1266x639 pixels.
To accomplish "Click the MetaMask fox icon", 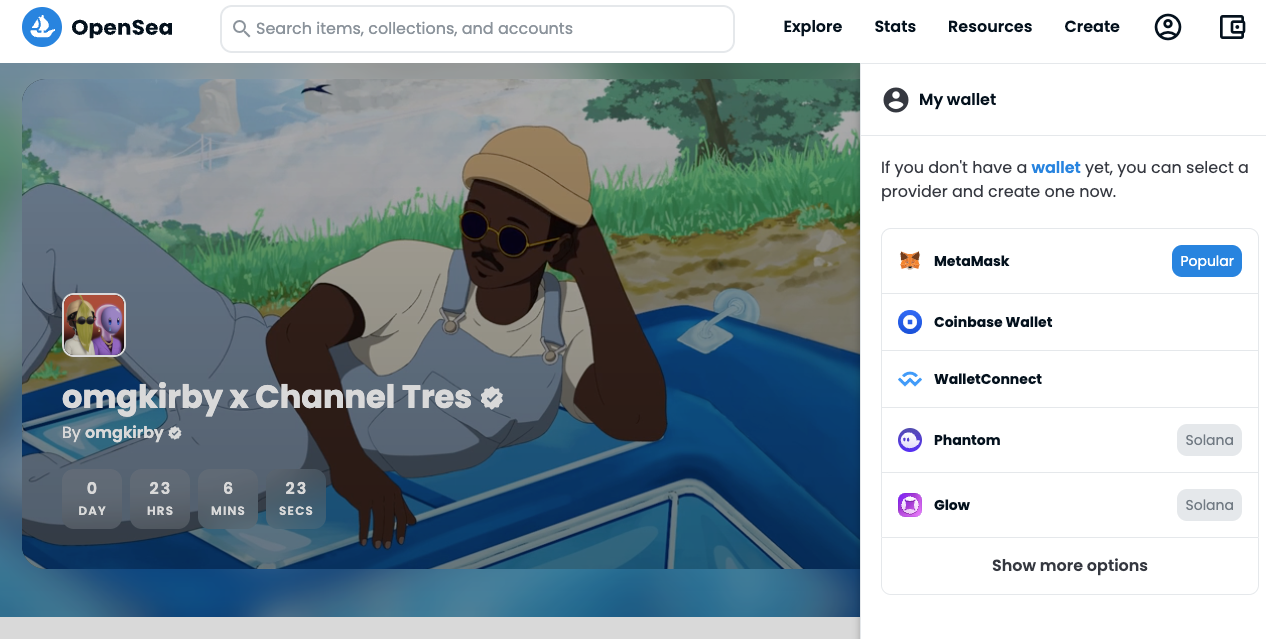I will pos(909,261).
